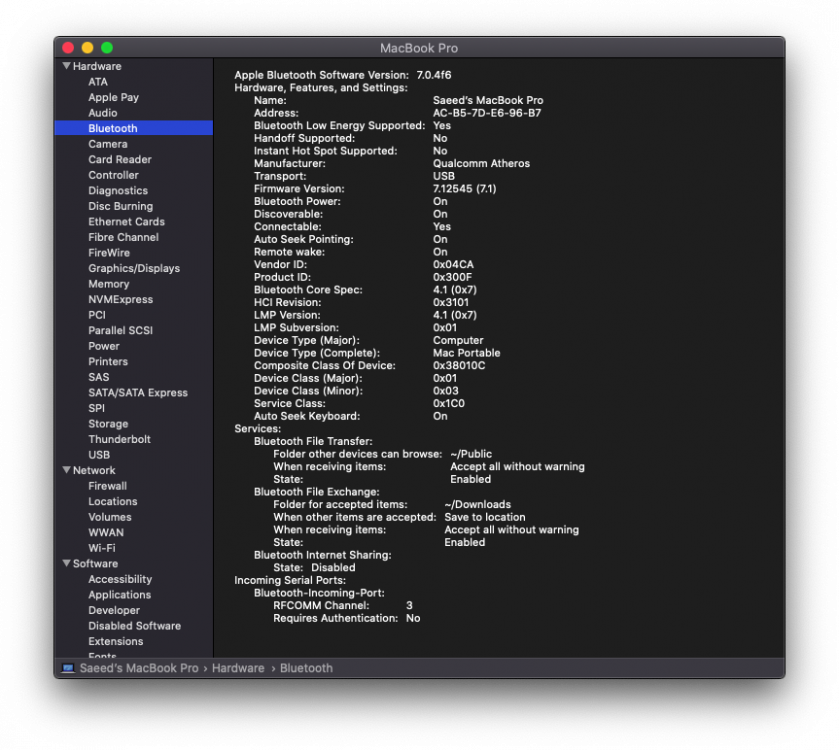Open Ethernet Cards in the sidebar
Image resolution: width=839 pixels, height=750 pixels.
[126, 221]
